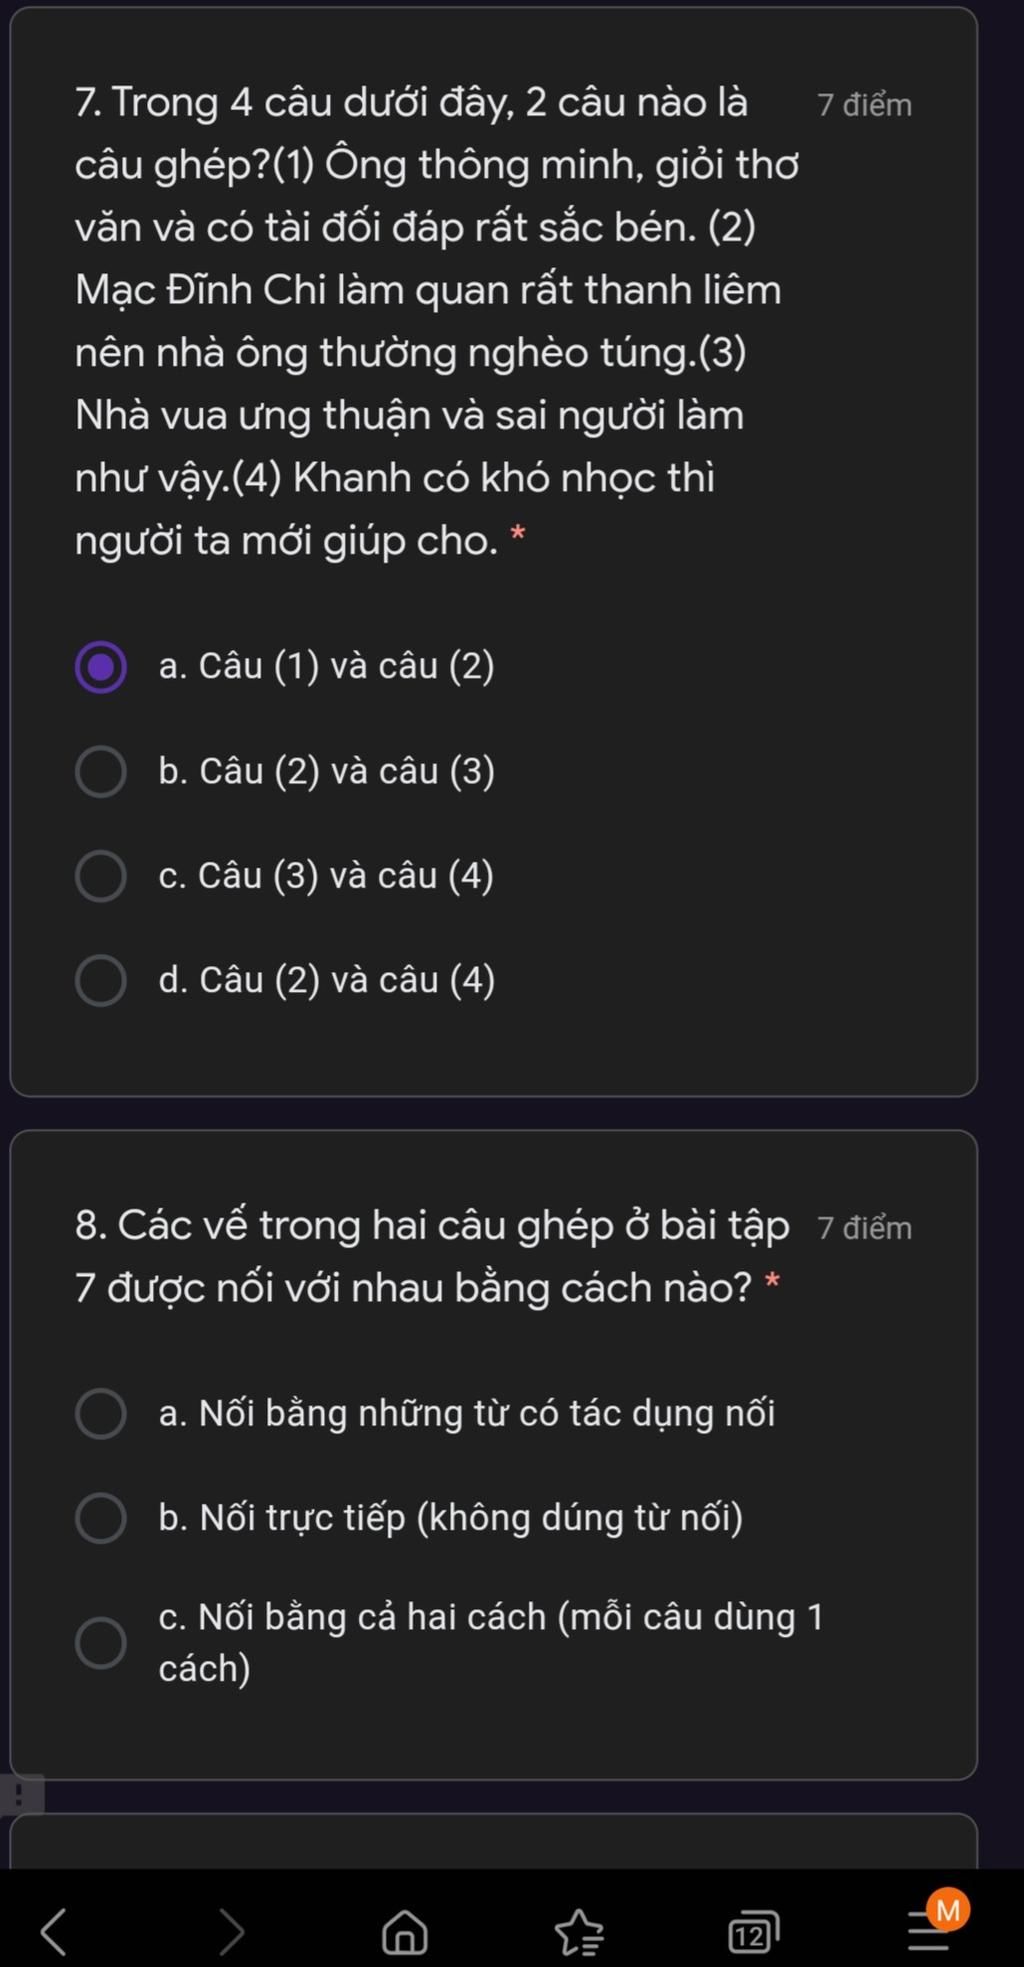Screen dimensions: 1024x1967
Task: Tap the browser back arrow
Action: tap(53, 1931)
